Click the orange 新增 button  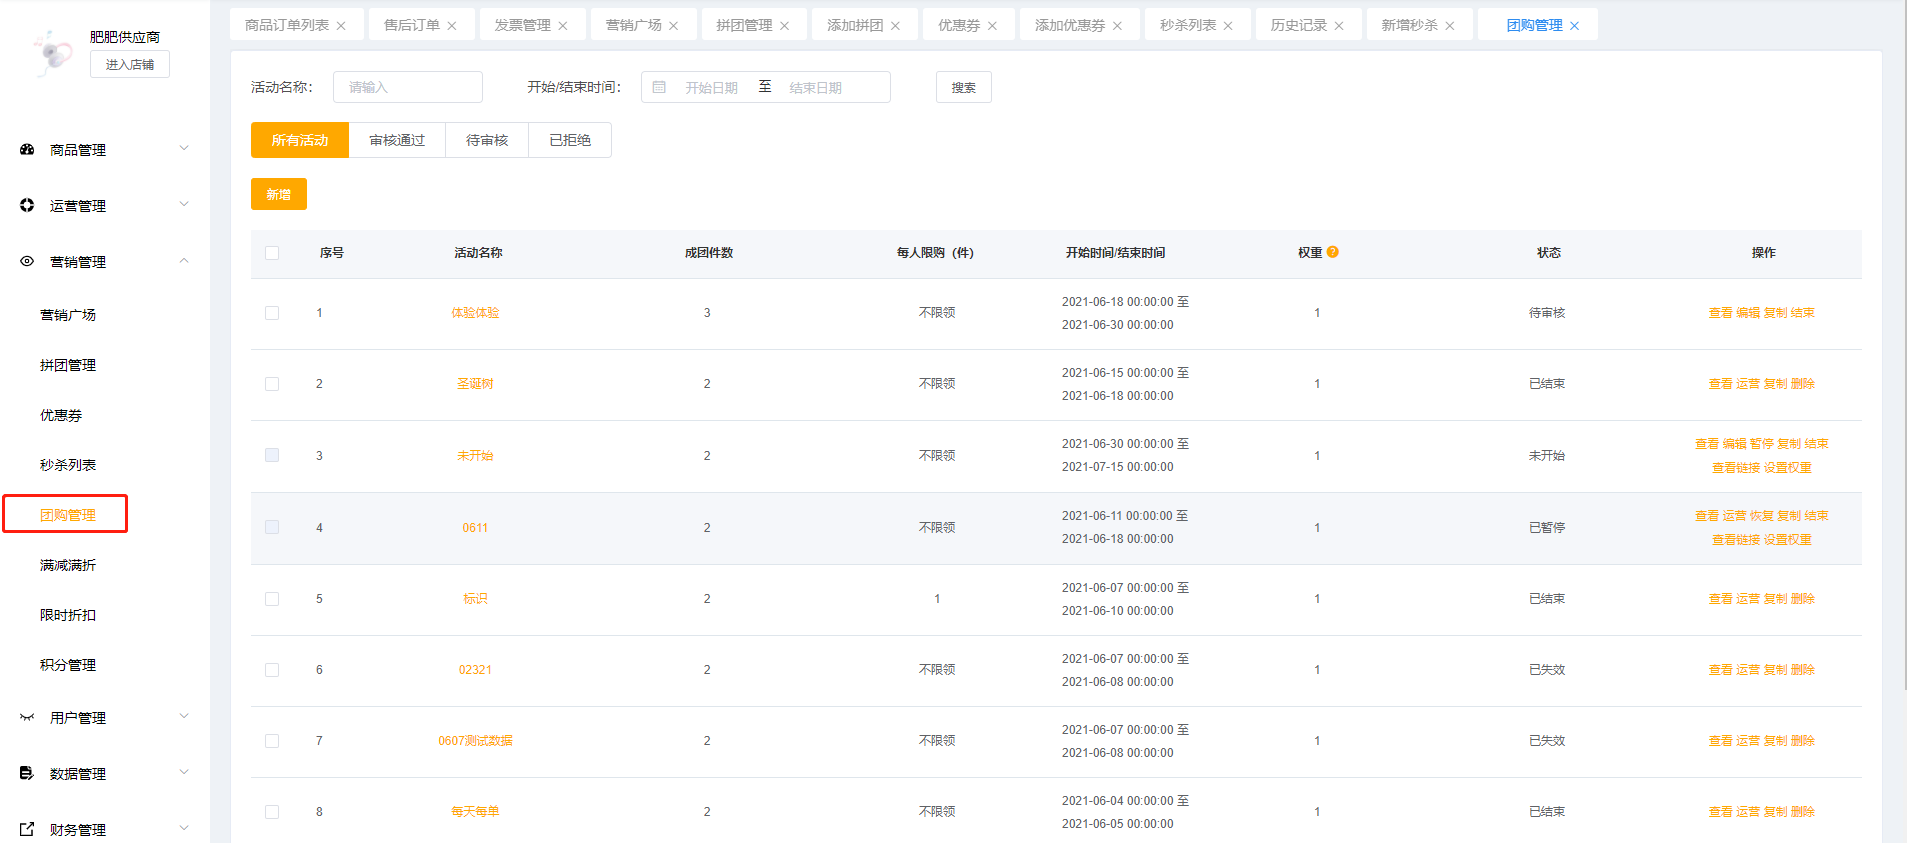pos(279,194)
